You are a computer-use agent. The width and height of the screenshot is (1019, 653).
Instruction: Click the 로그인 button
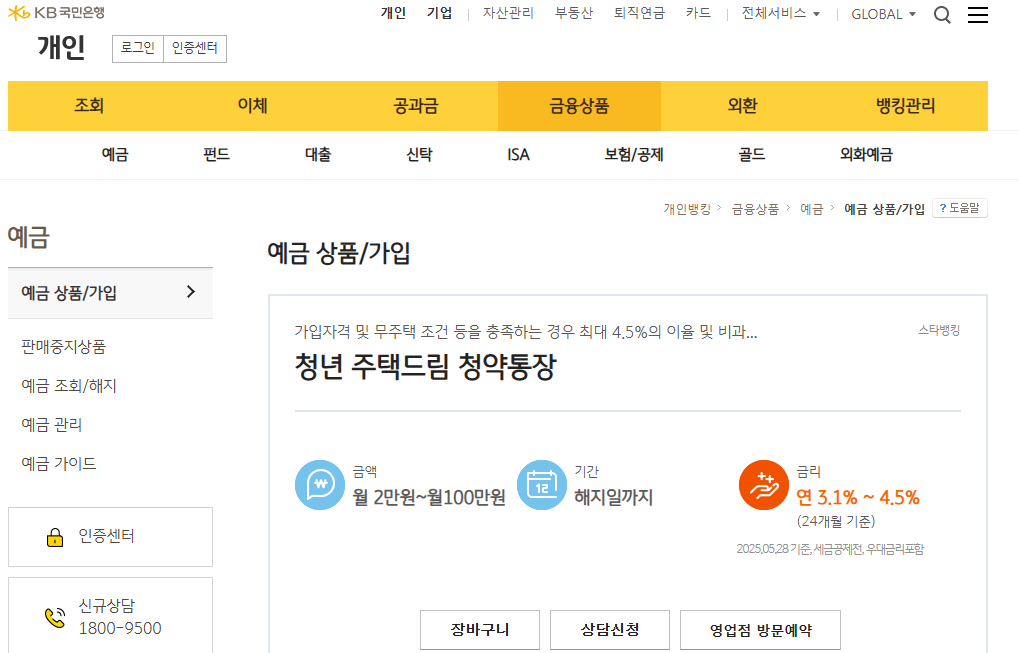coord(138,49)
